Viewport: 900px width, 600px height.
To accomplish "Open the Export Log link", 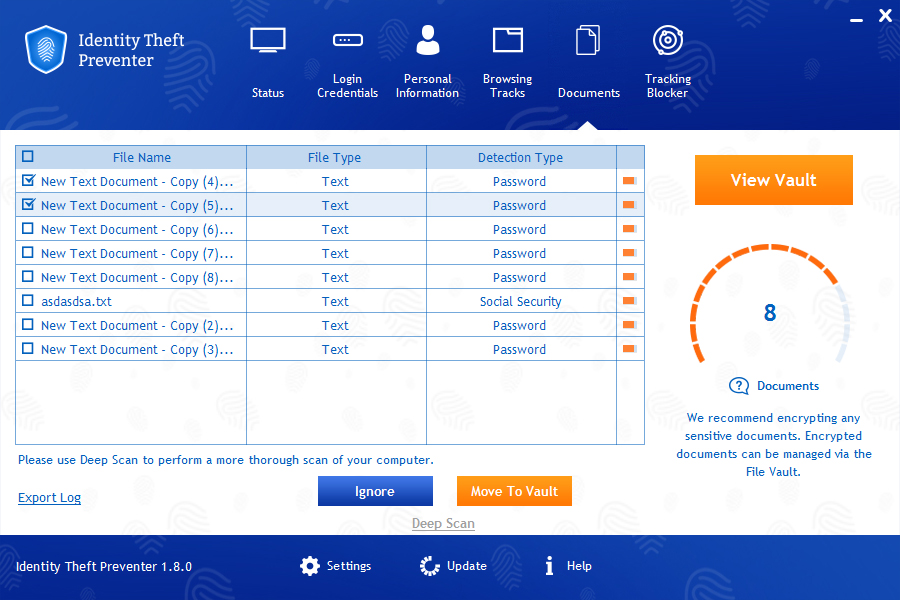I will [x=49, y=497].
